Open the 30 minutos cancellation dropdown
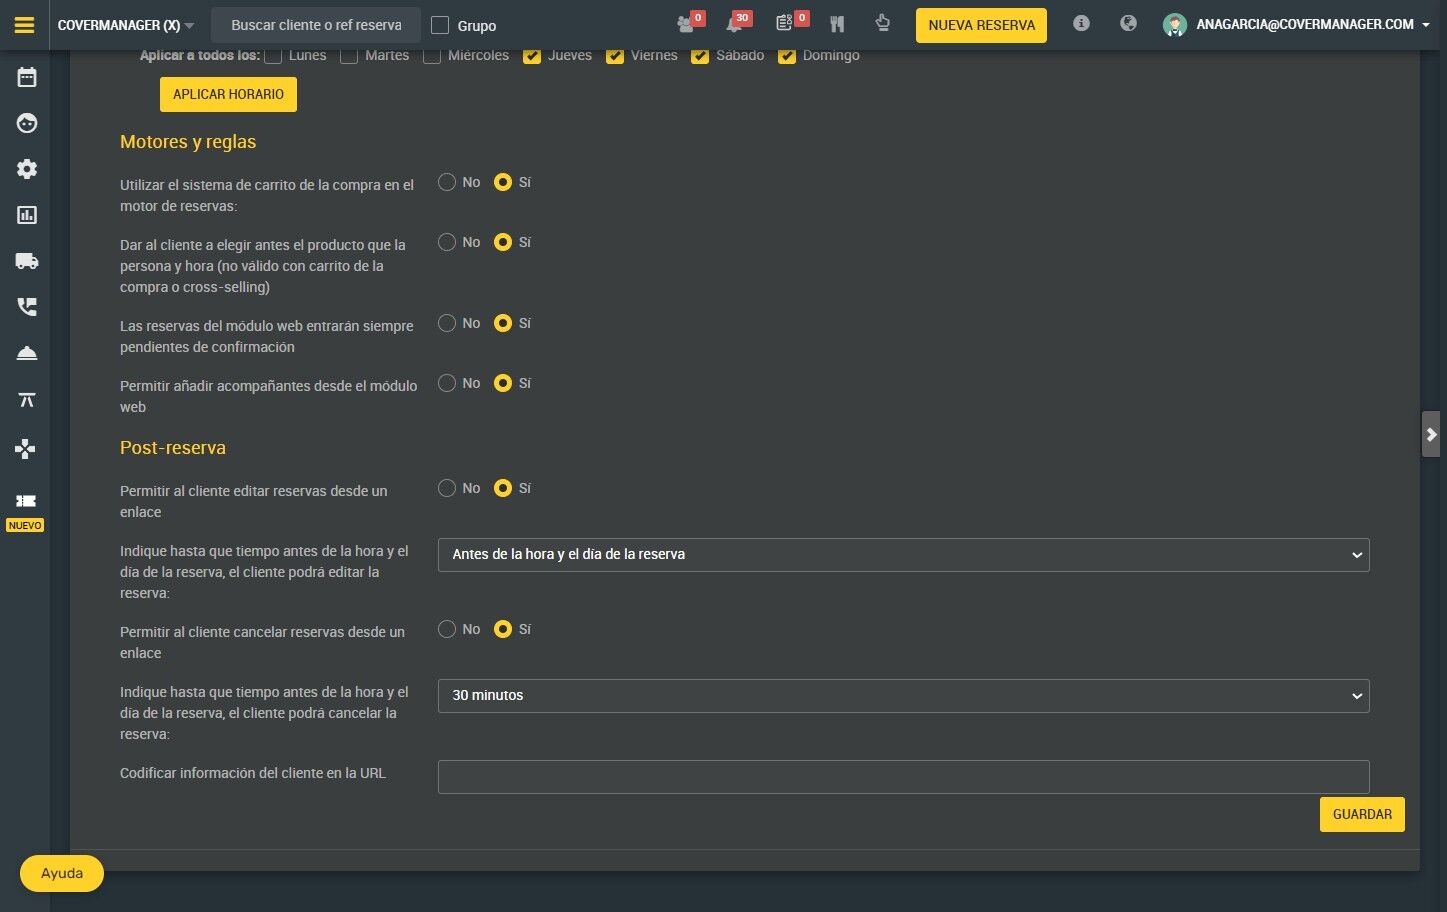The image size is (1447, 912). coord(903,696)
